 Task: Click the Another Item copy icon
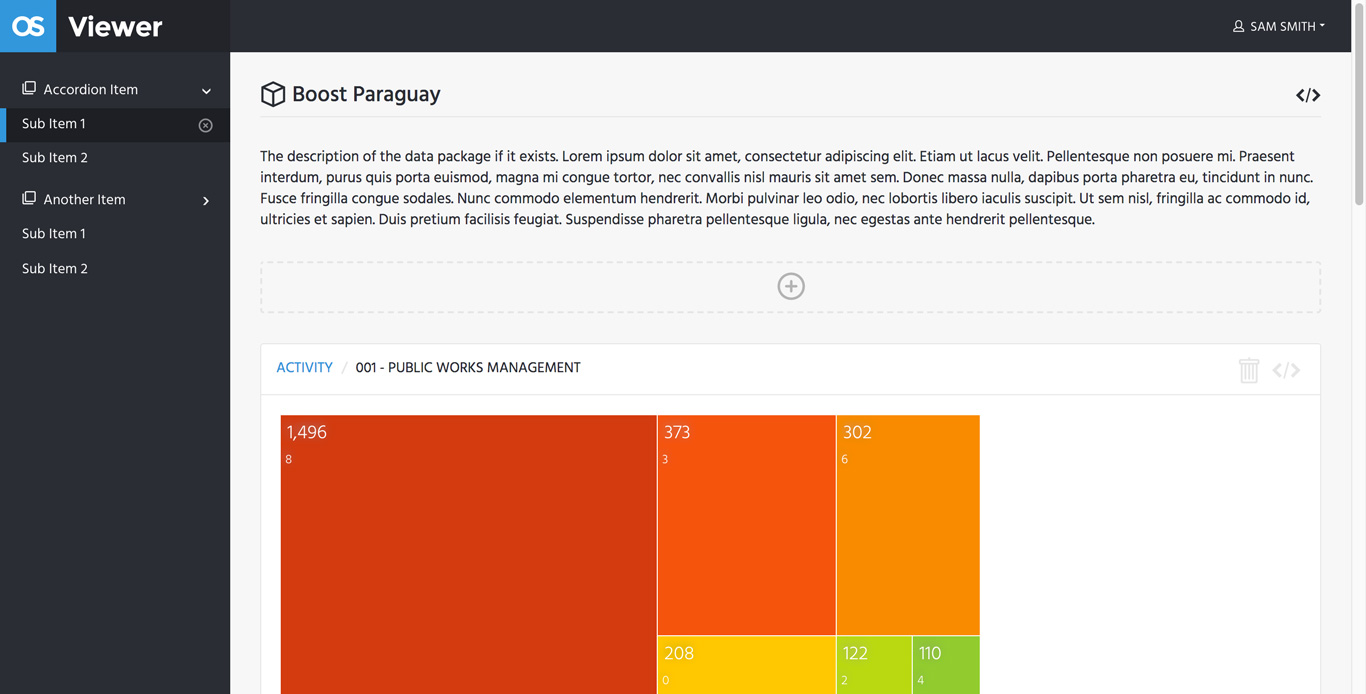29,198
